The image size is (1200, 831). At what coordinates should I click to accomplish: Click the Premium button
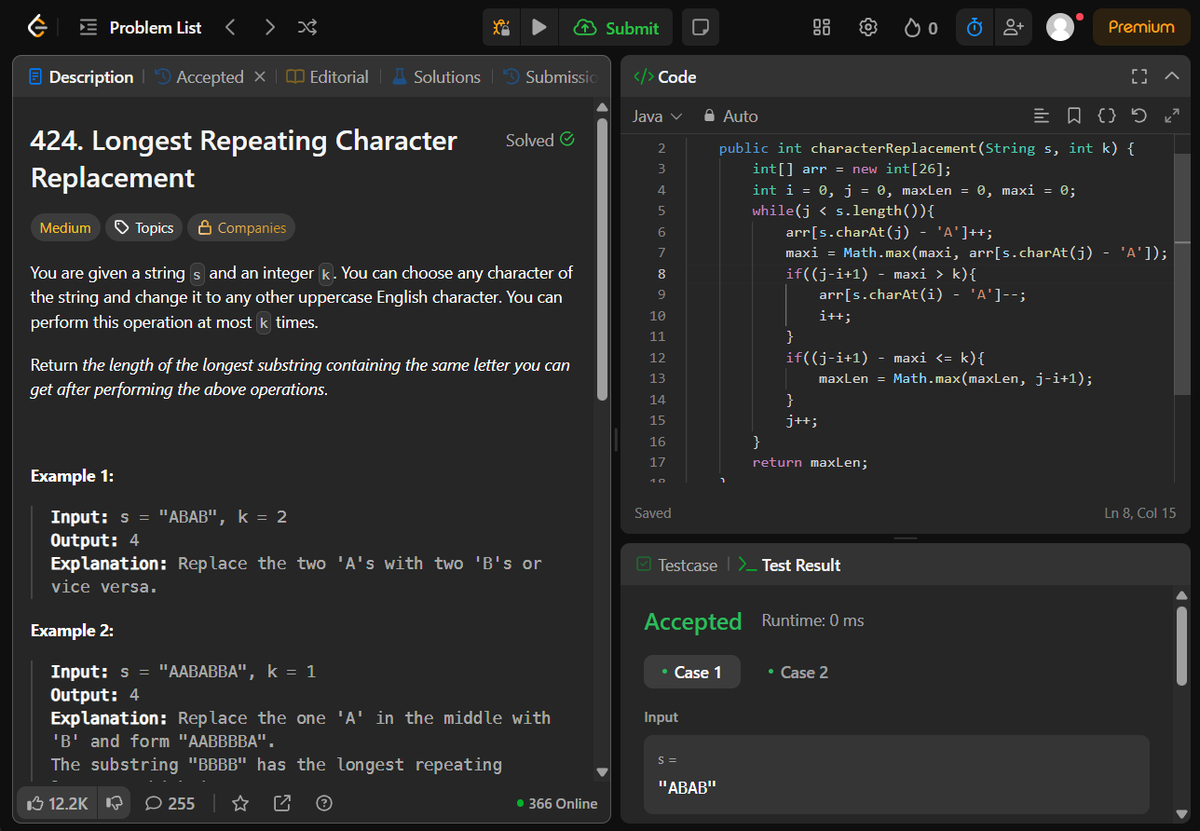point(1141,27)
